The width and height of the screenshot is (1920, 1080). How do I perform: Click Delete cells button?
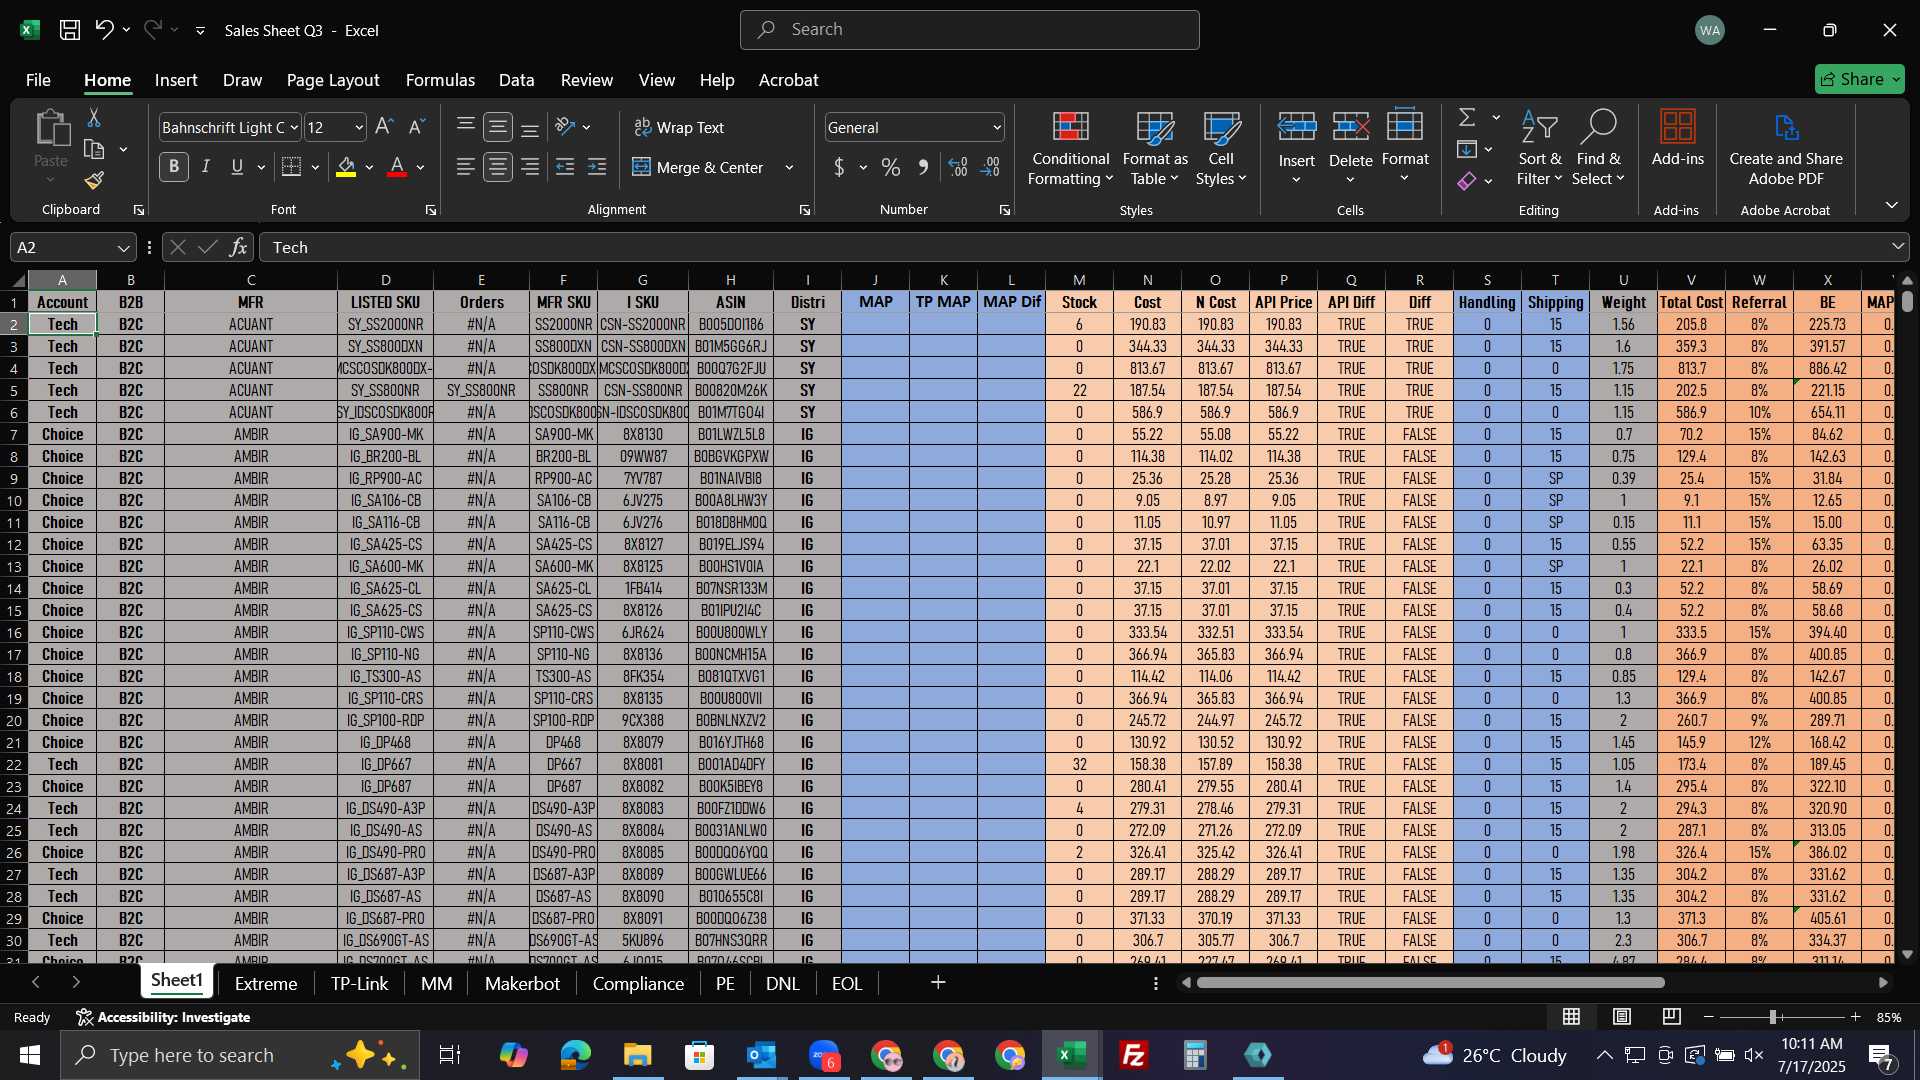[x=1350, y=148]
